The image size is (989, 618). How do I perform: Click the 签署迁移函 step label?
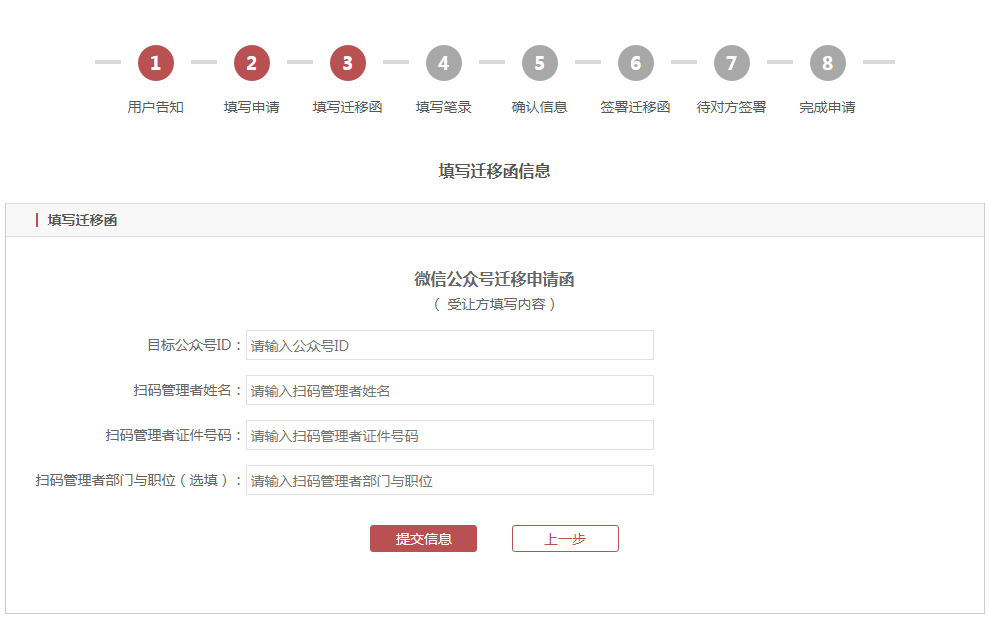tap(635, 107)
